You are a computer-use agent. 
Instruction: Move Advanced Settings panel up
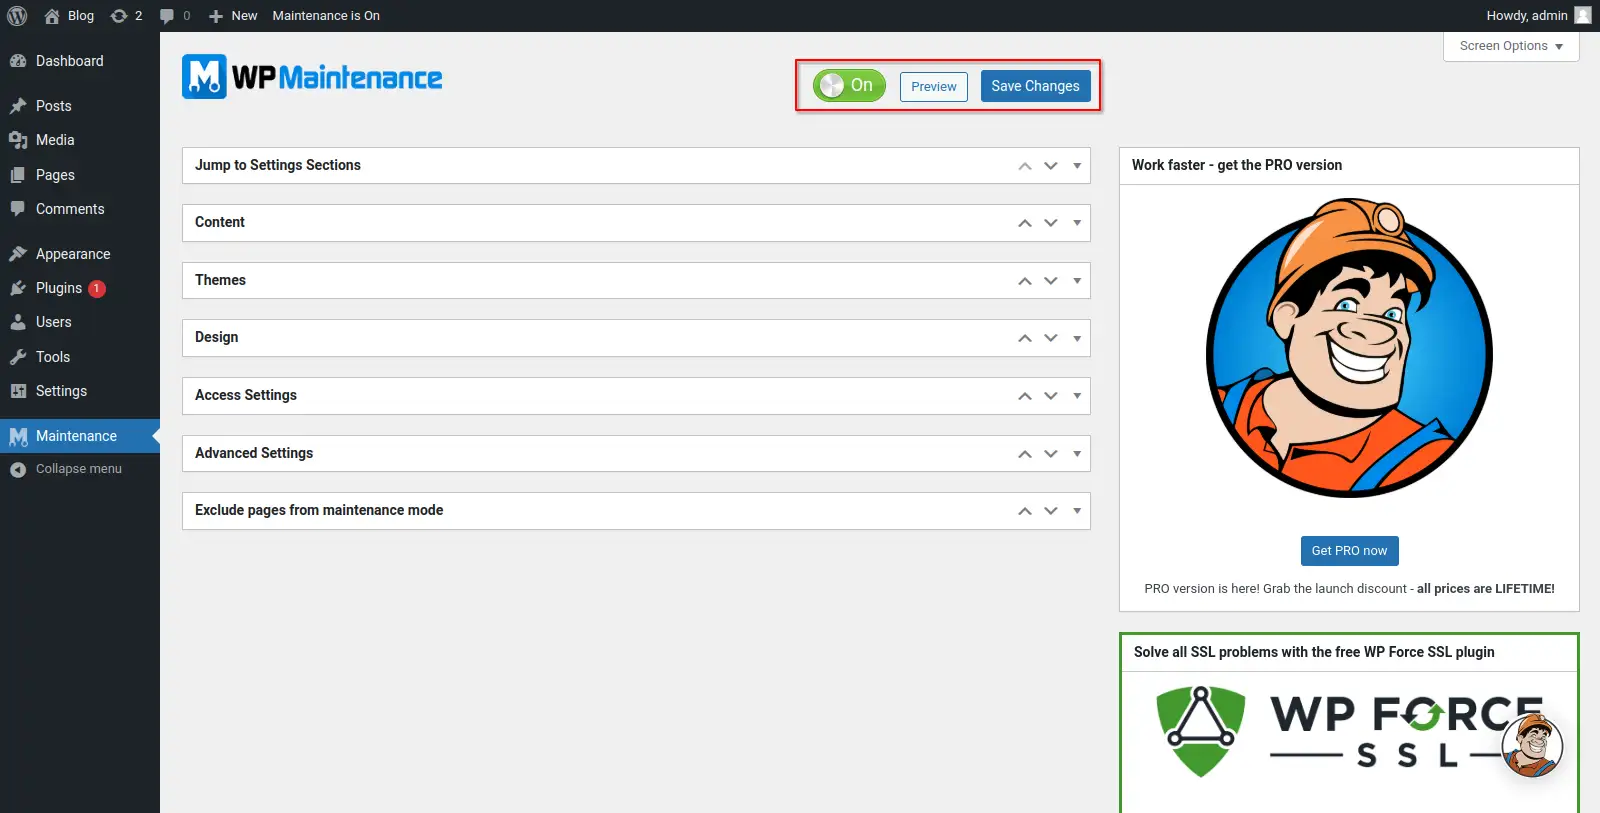(1025, 454)
